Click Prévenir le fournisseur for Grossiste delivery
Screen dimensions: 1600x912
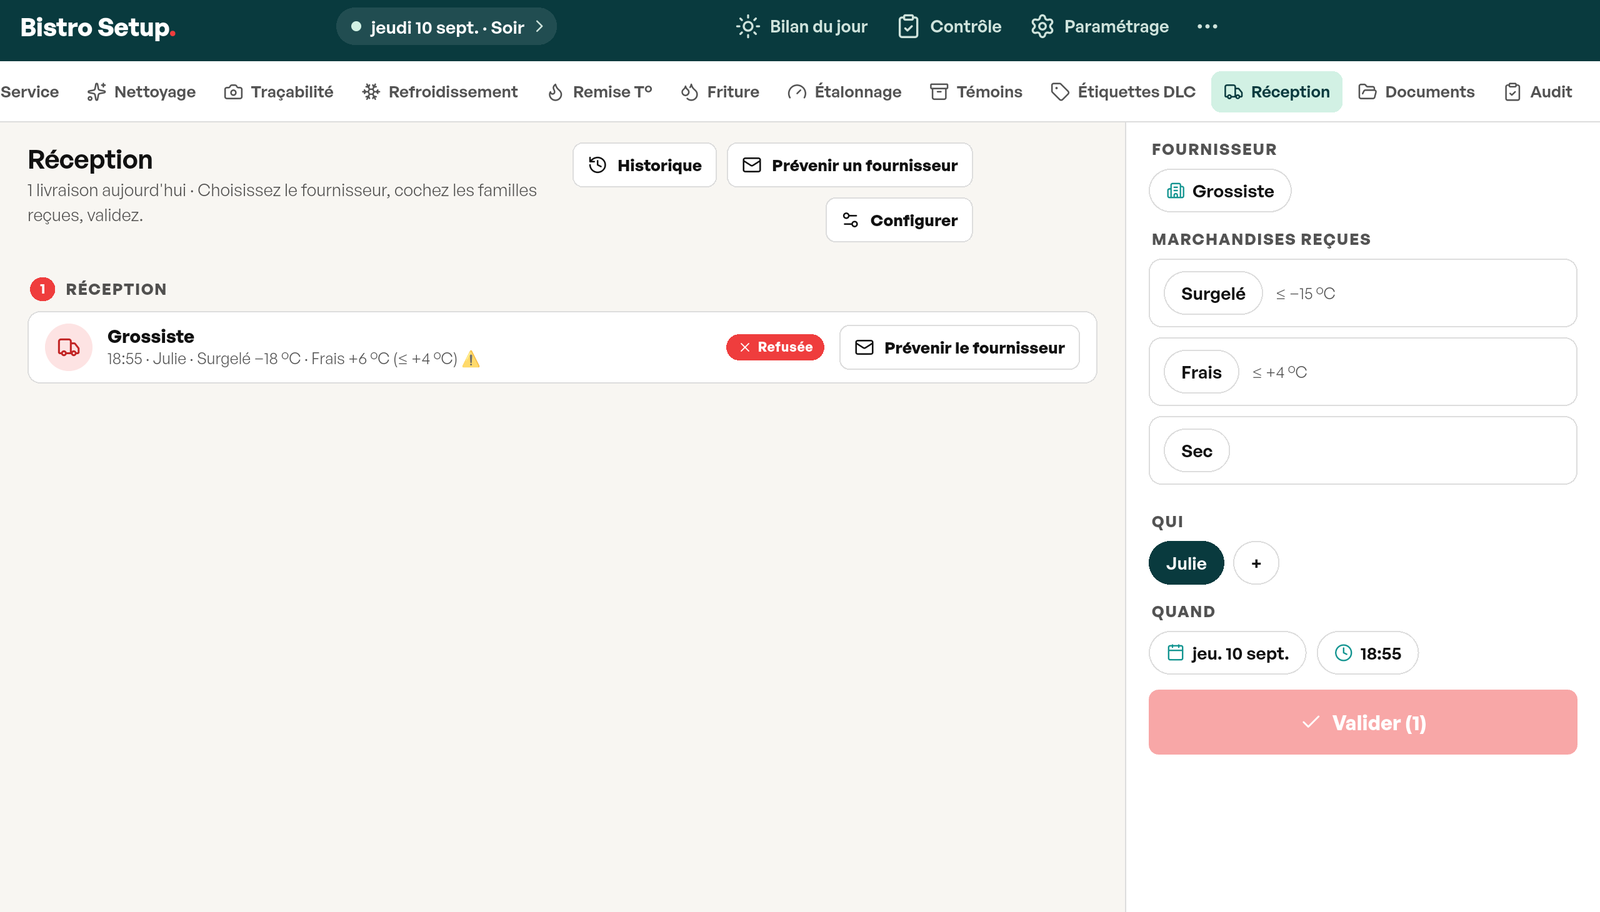[960, 347]
